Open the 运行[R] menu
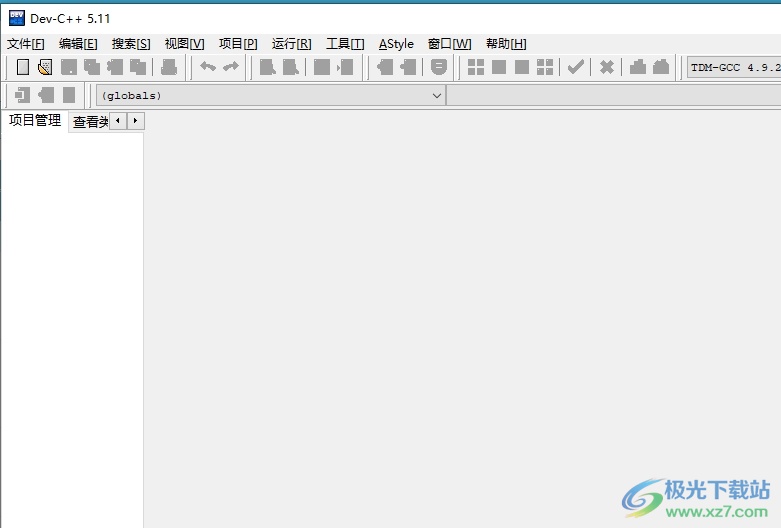781x528 pixels. pos(291,44)
